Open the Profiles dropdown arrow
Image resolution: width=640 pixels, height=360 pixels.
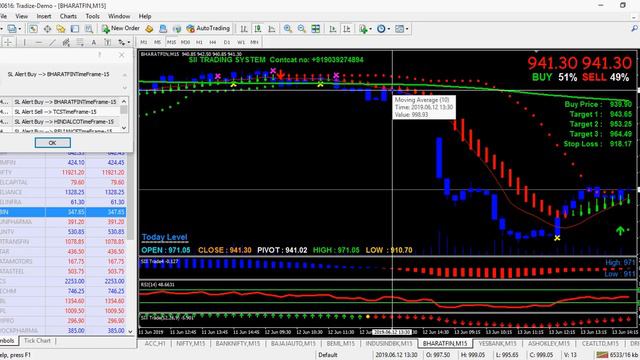[x=19, y=29]
